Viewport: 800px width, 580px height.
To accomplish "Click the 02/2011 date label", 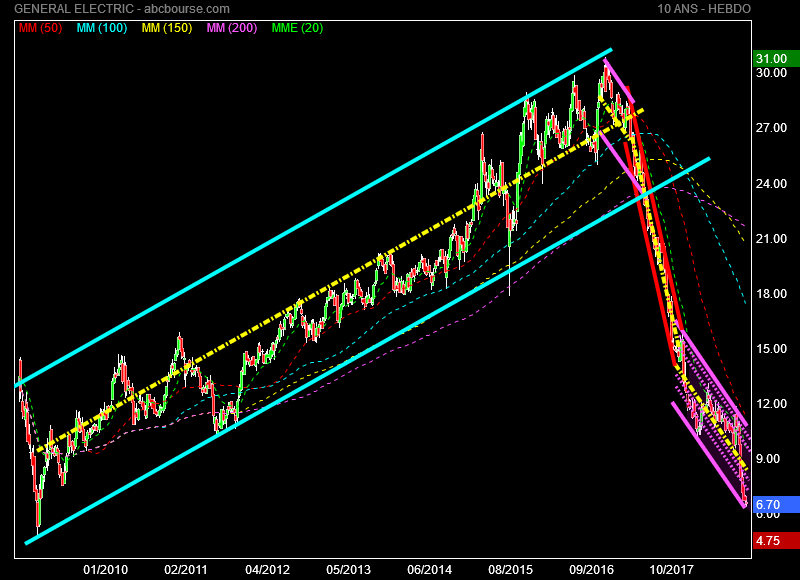I will 186,570.
